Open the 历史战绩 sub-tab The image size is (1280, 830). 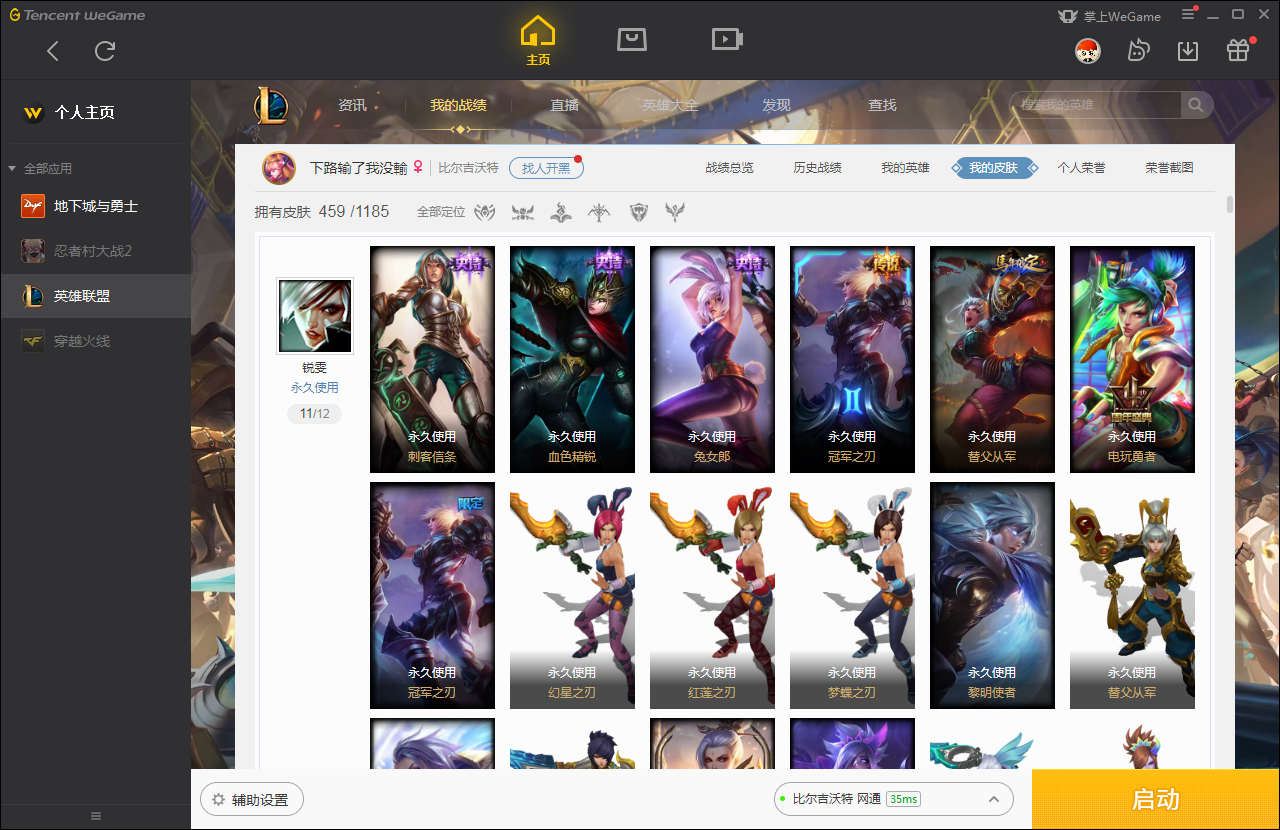(817, 168)
